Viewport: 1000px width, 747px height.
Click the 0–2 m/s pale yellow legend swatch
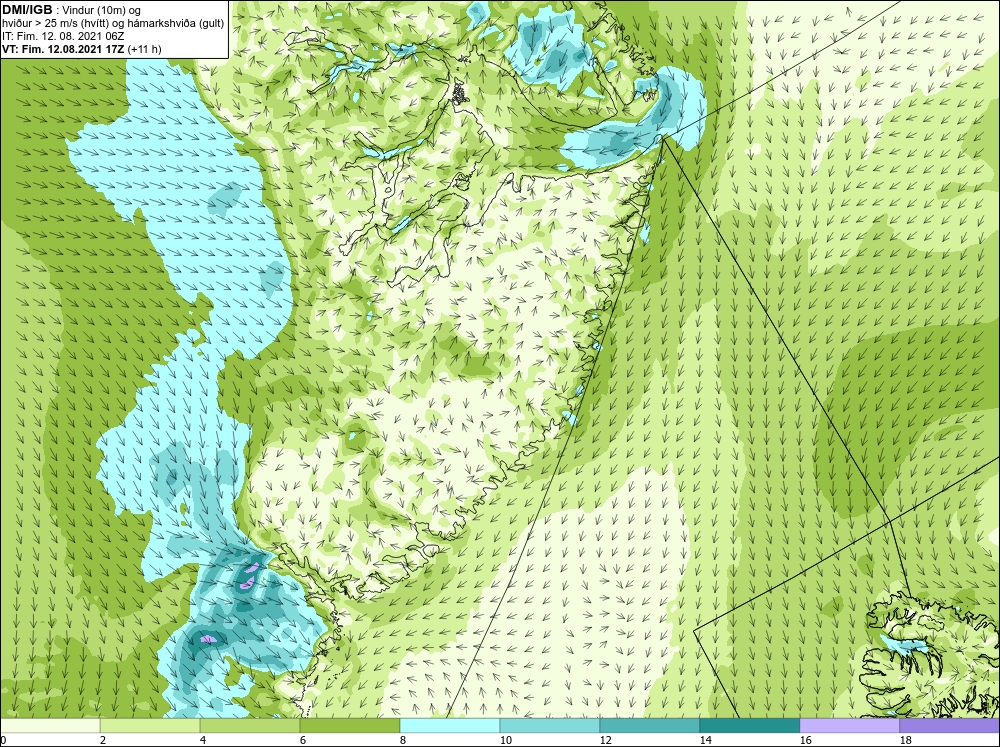coord(50,725)
